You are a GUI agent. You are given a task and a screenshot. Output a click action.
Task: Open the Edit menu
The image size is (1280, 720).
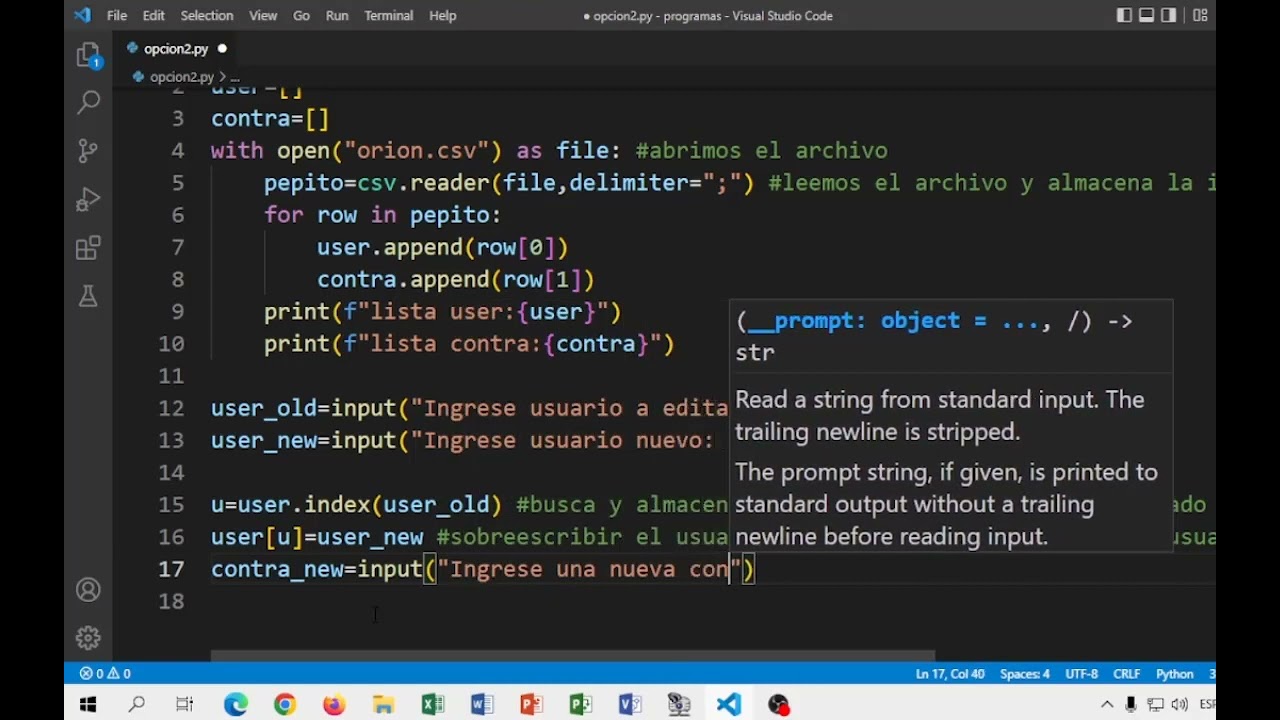pyautogui.click(x=153, y=15)
